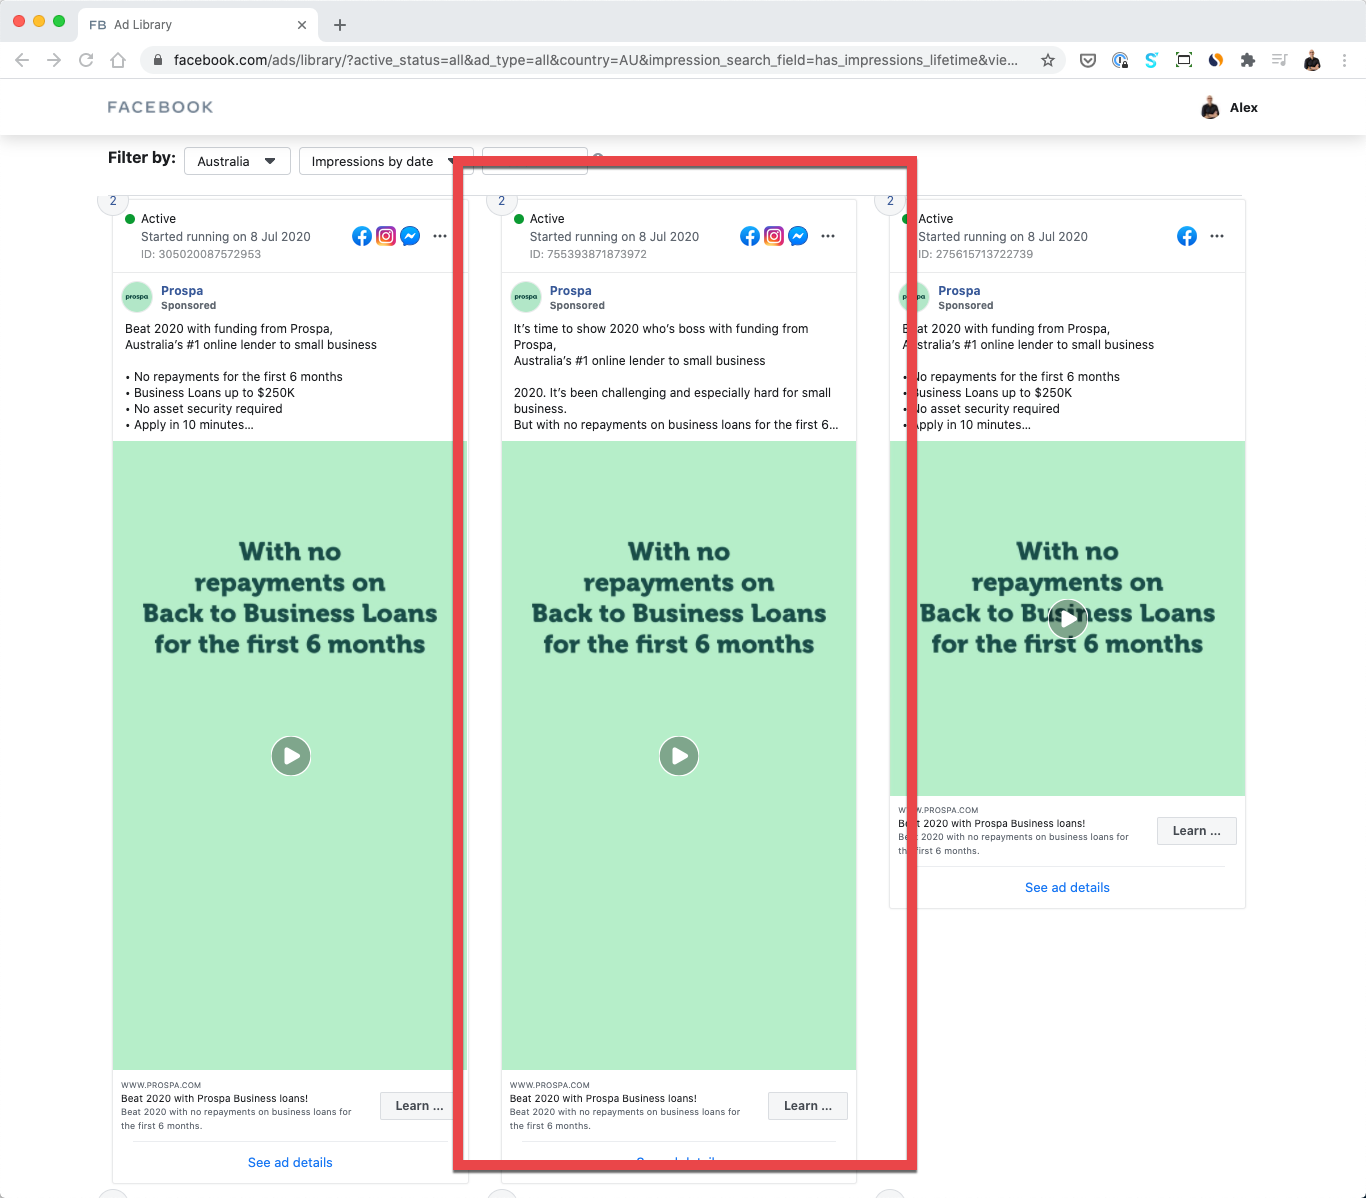Click Facebook platform icon on ad ID 755393871873972
This screenshot has width=1366, height=1198.
(x=750, y=236)
